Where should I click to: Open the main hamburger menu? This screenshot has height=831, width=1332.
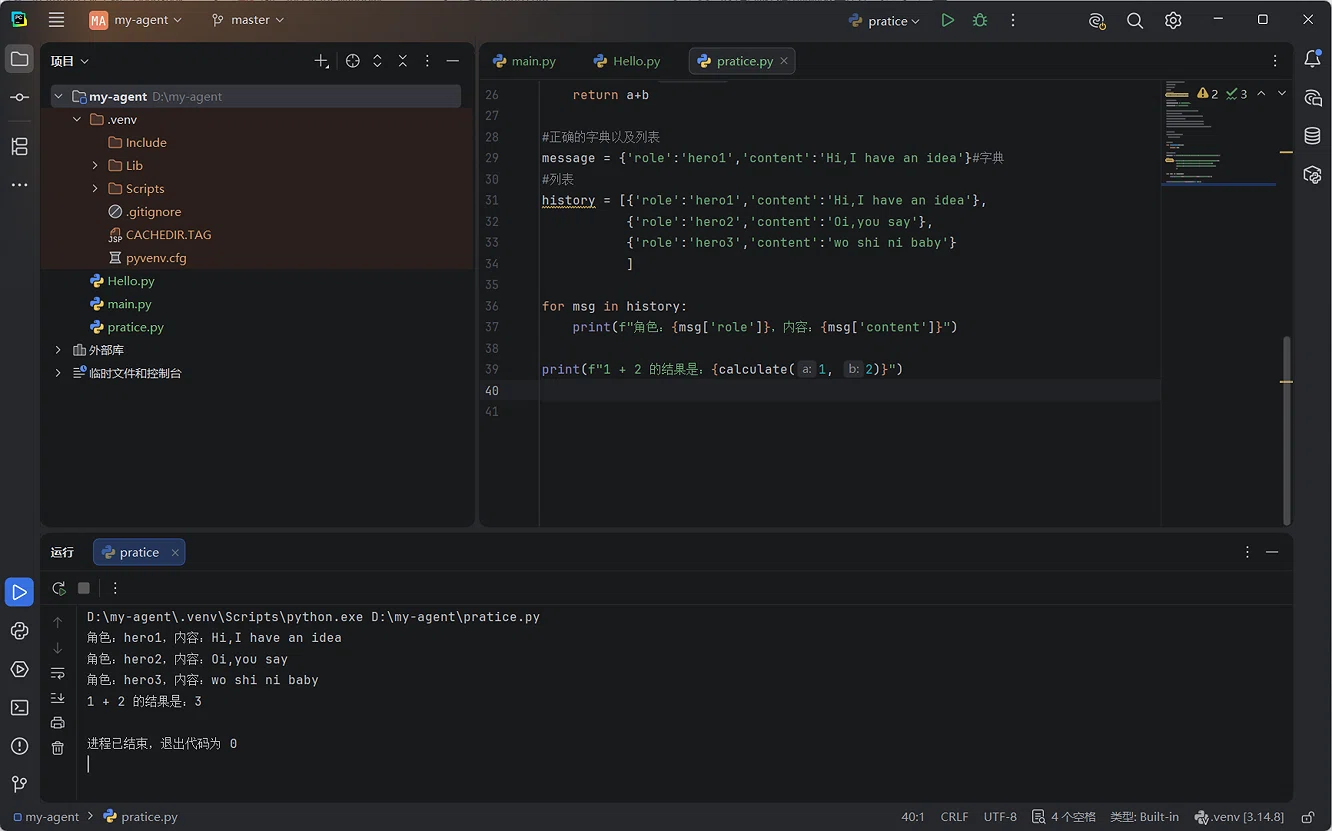(56, 20)
